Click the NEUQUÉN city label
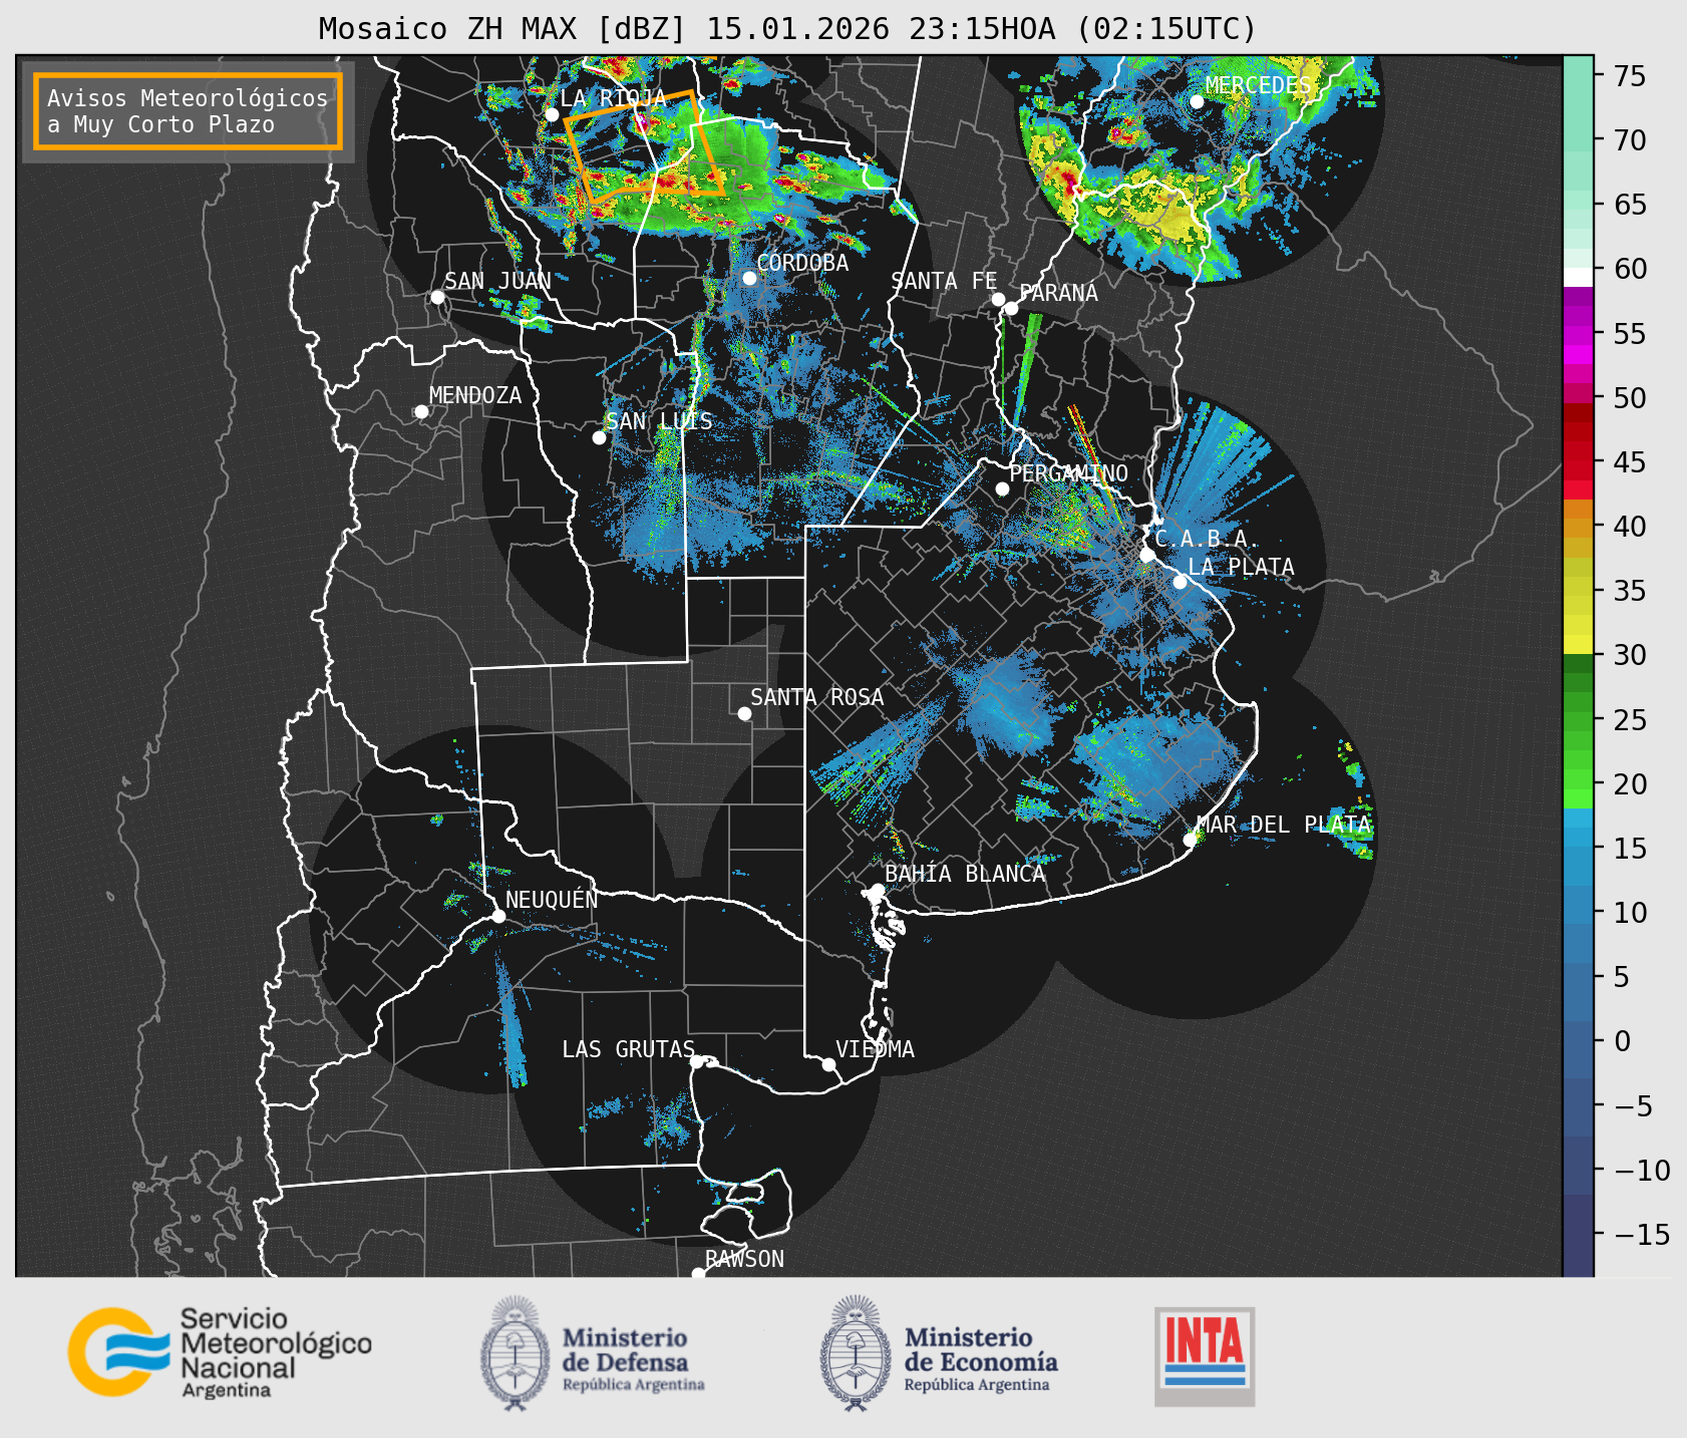The width and height of the screenshot is (1687, 1438). 551,899
